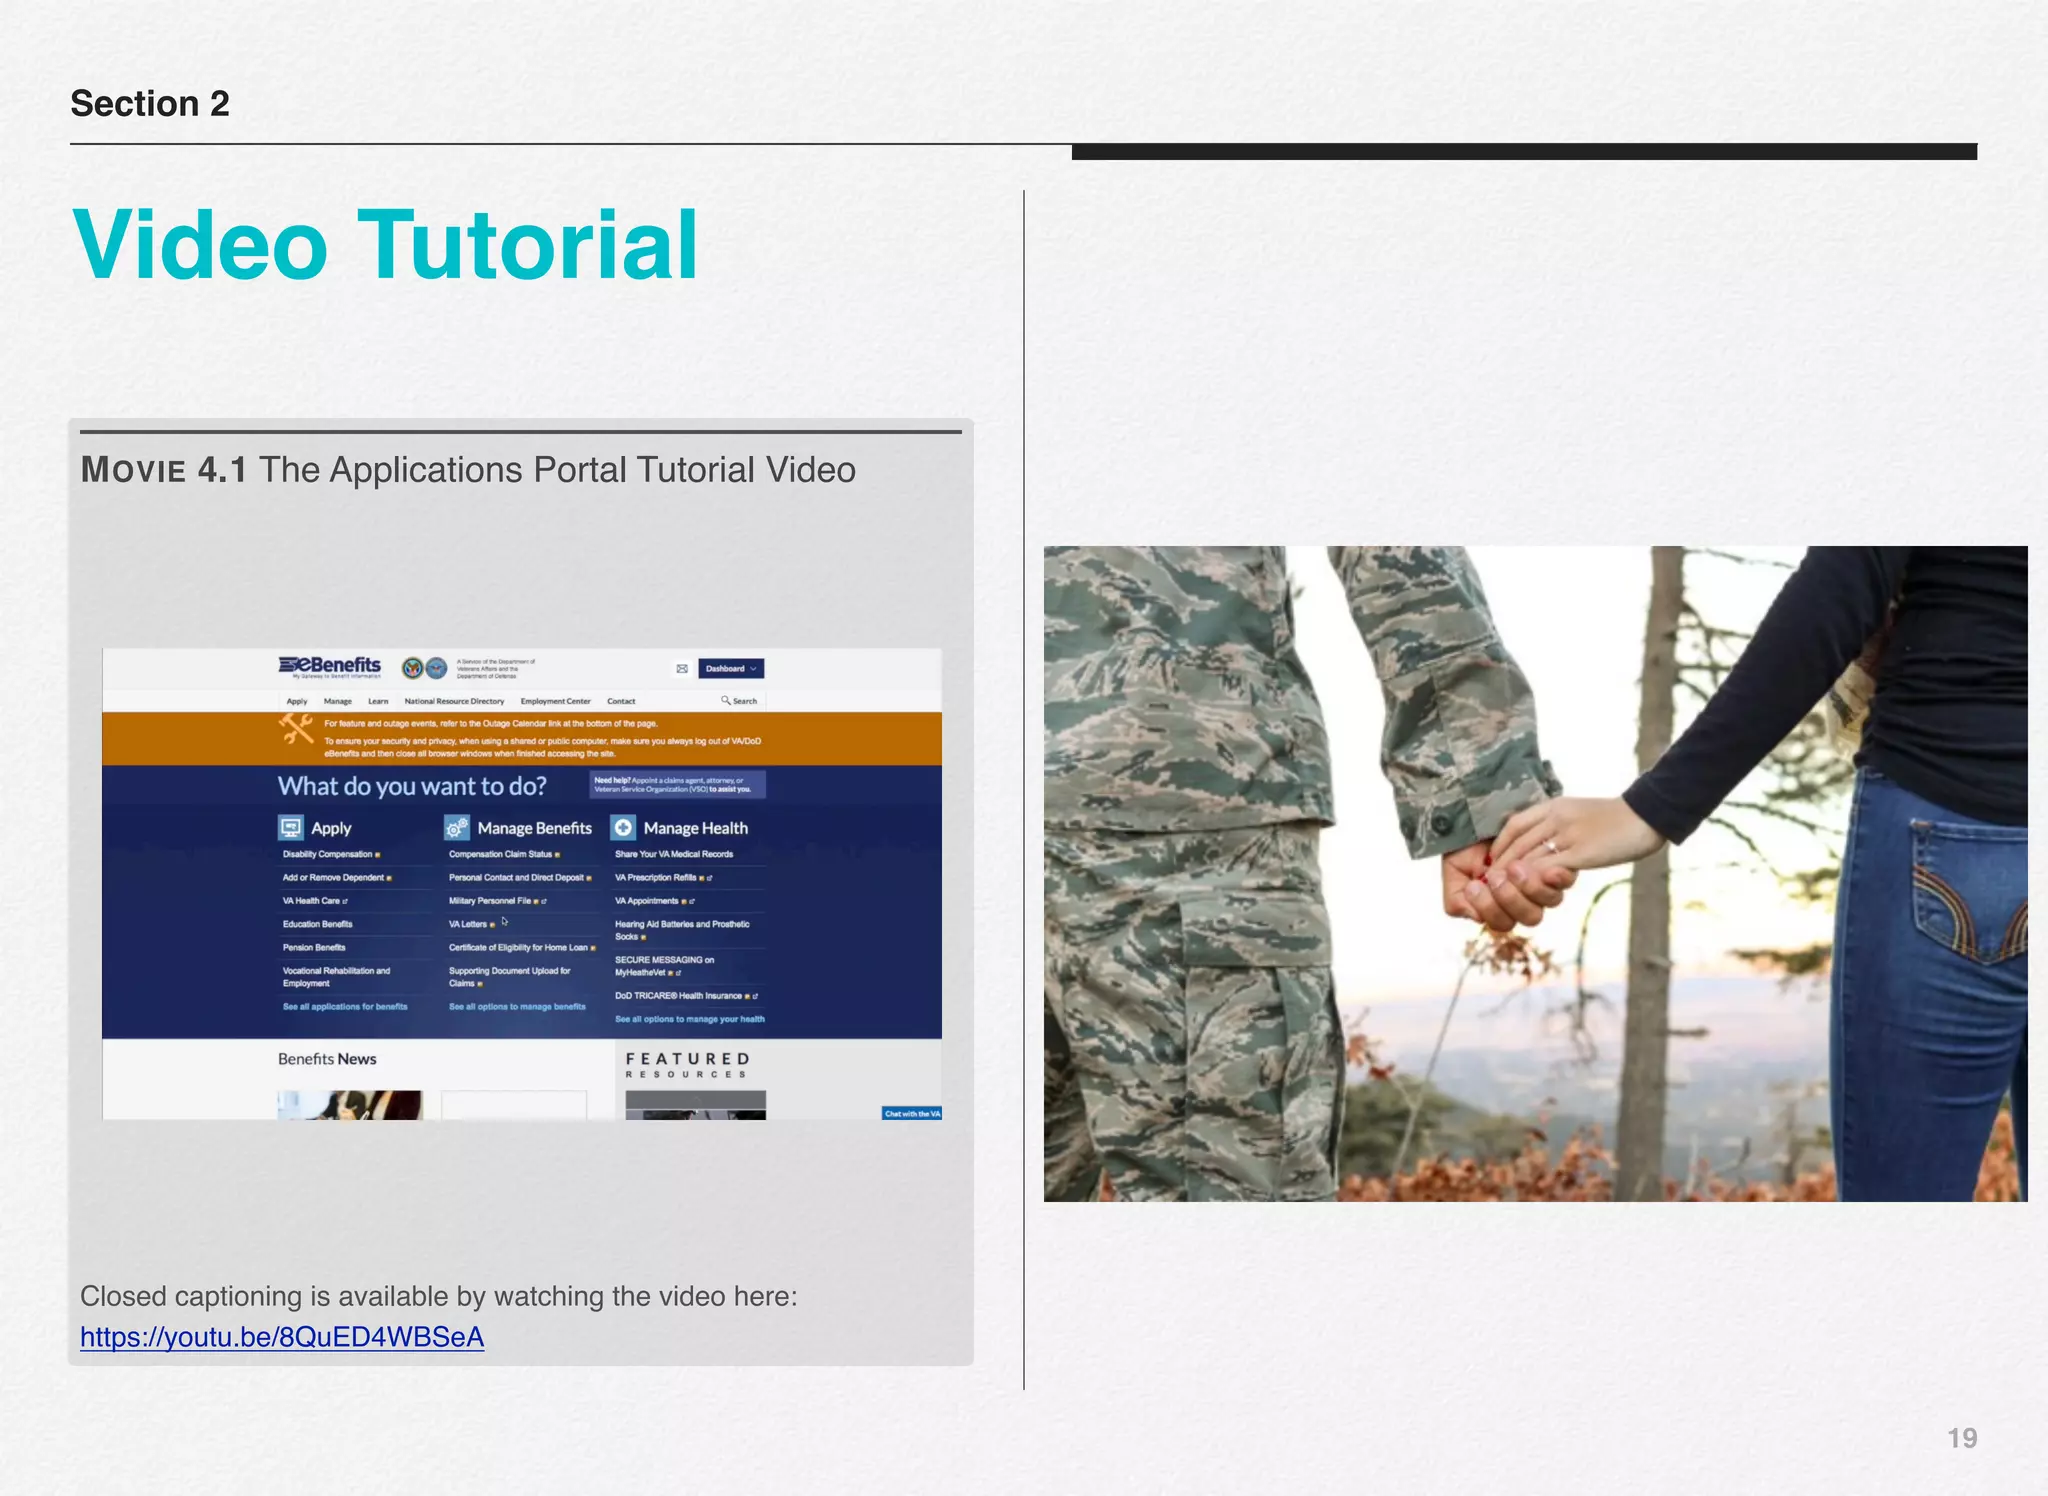Click the Chat with the VA button
The height and width of the screenshot is (1496, 2048).
click(911, 1114)
